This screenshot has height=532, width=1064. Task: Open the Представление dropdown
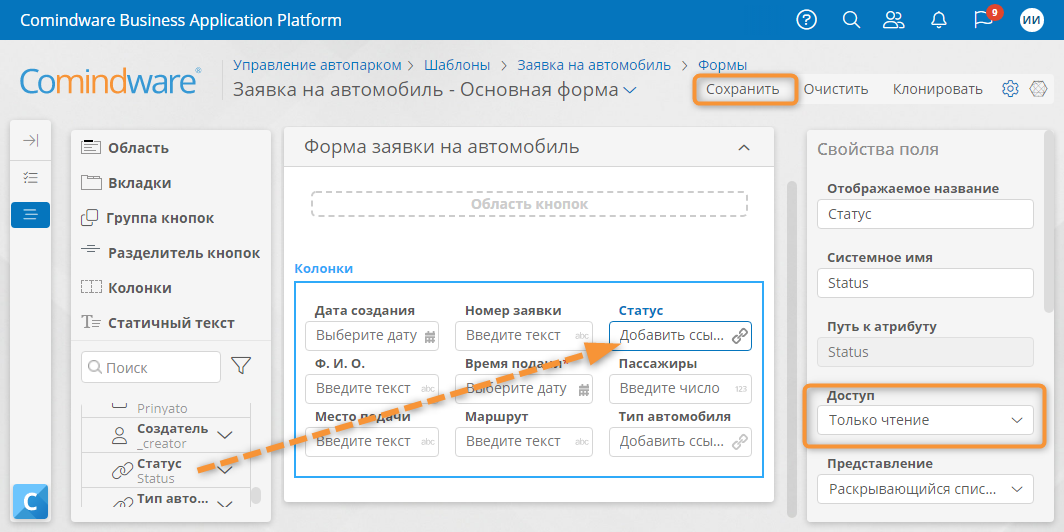coord(925,489)
